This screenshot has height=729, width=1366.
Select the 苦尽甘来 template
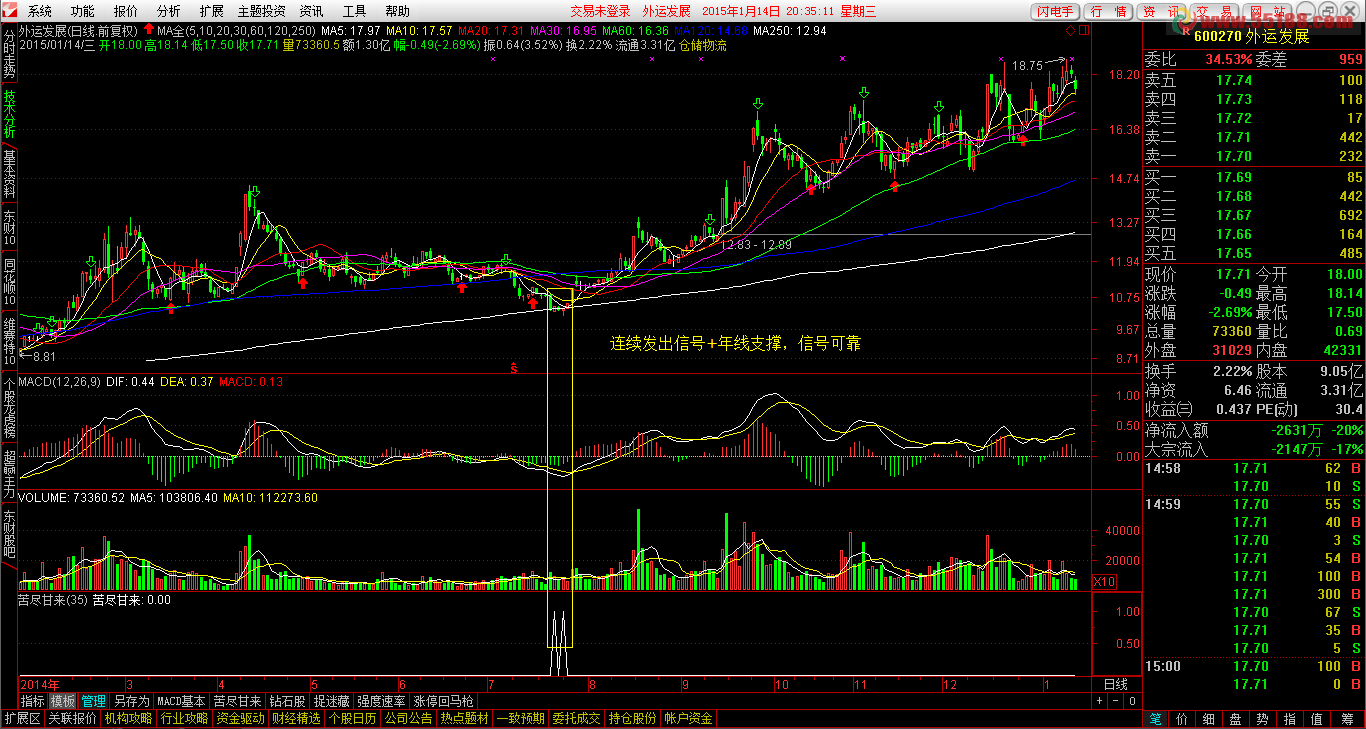coord(238,701)
